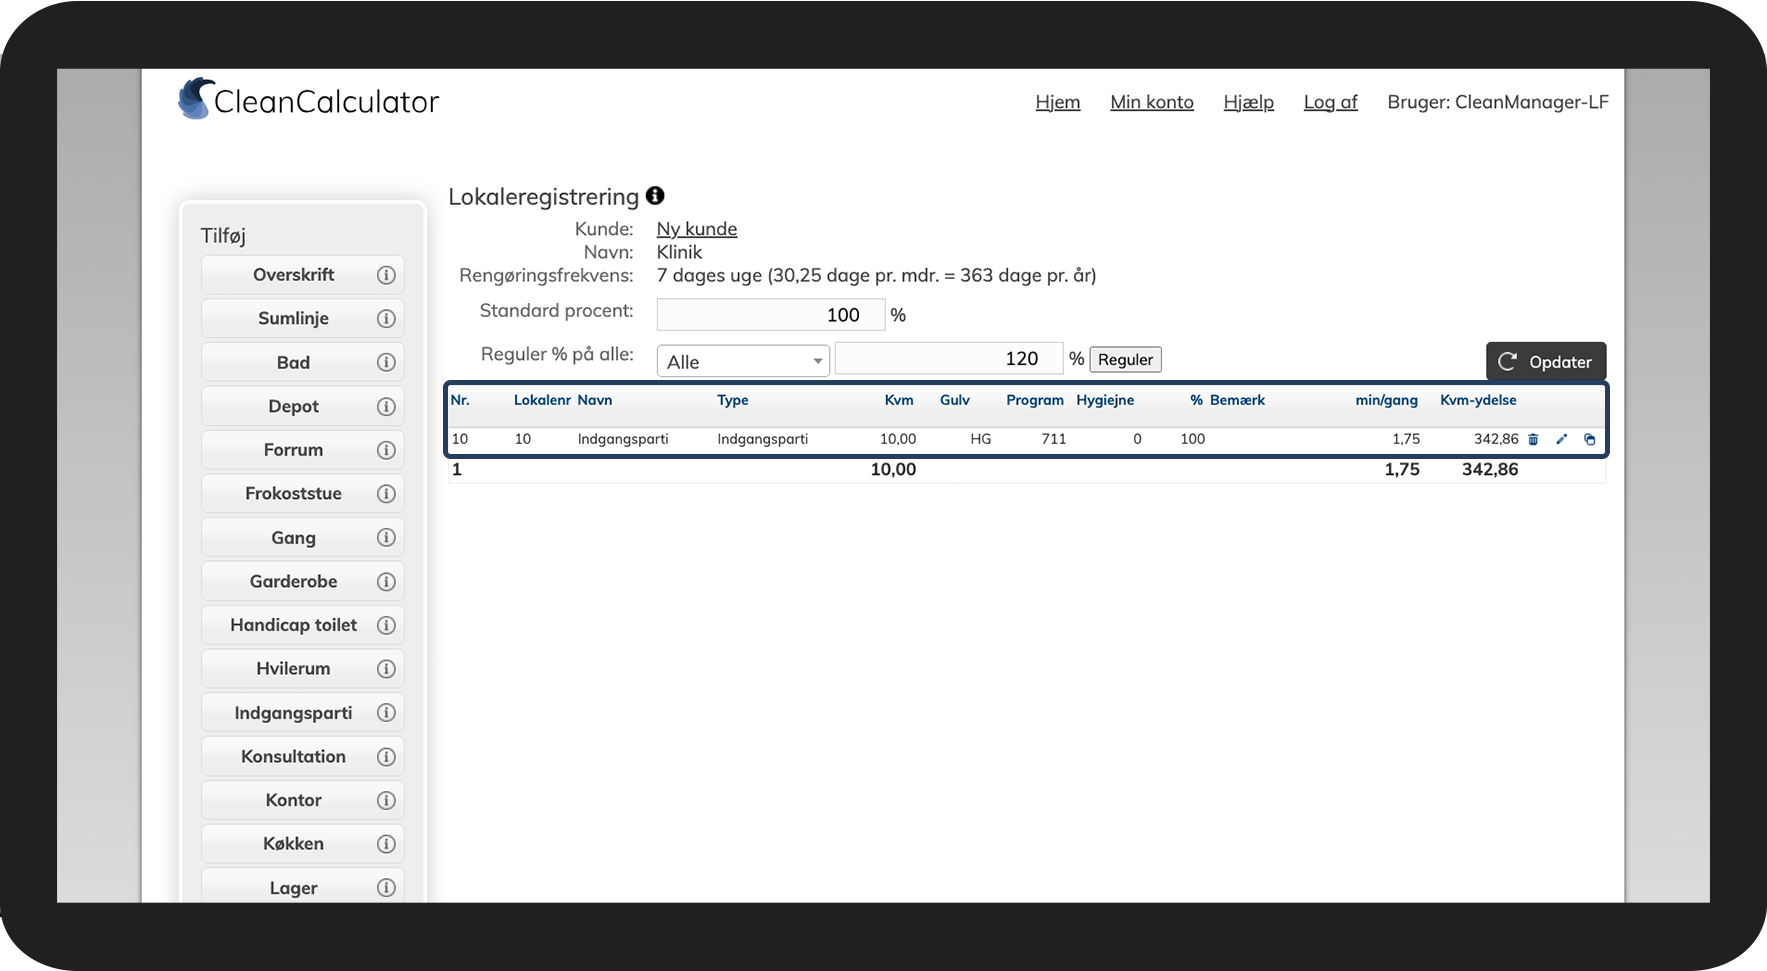Add a Konsultation room

click(303, 757)
